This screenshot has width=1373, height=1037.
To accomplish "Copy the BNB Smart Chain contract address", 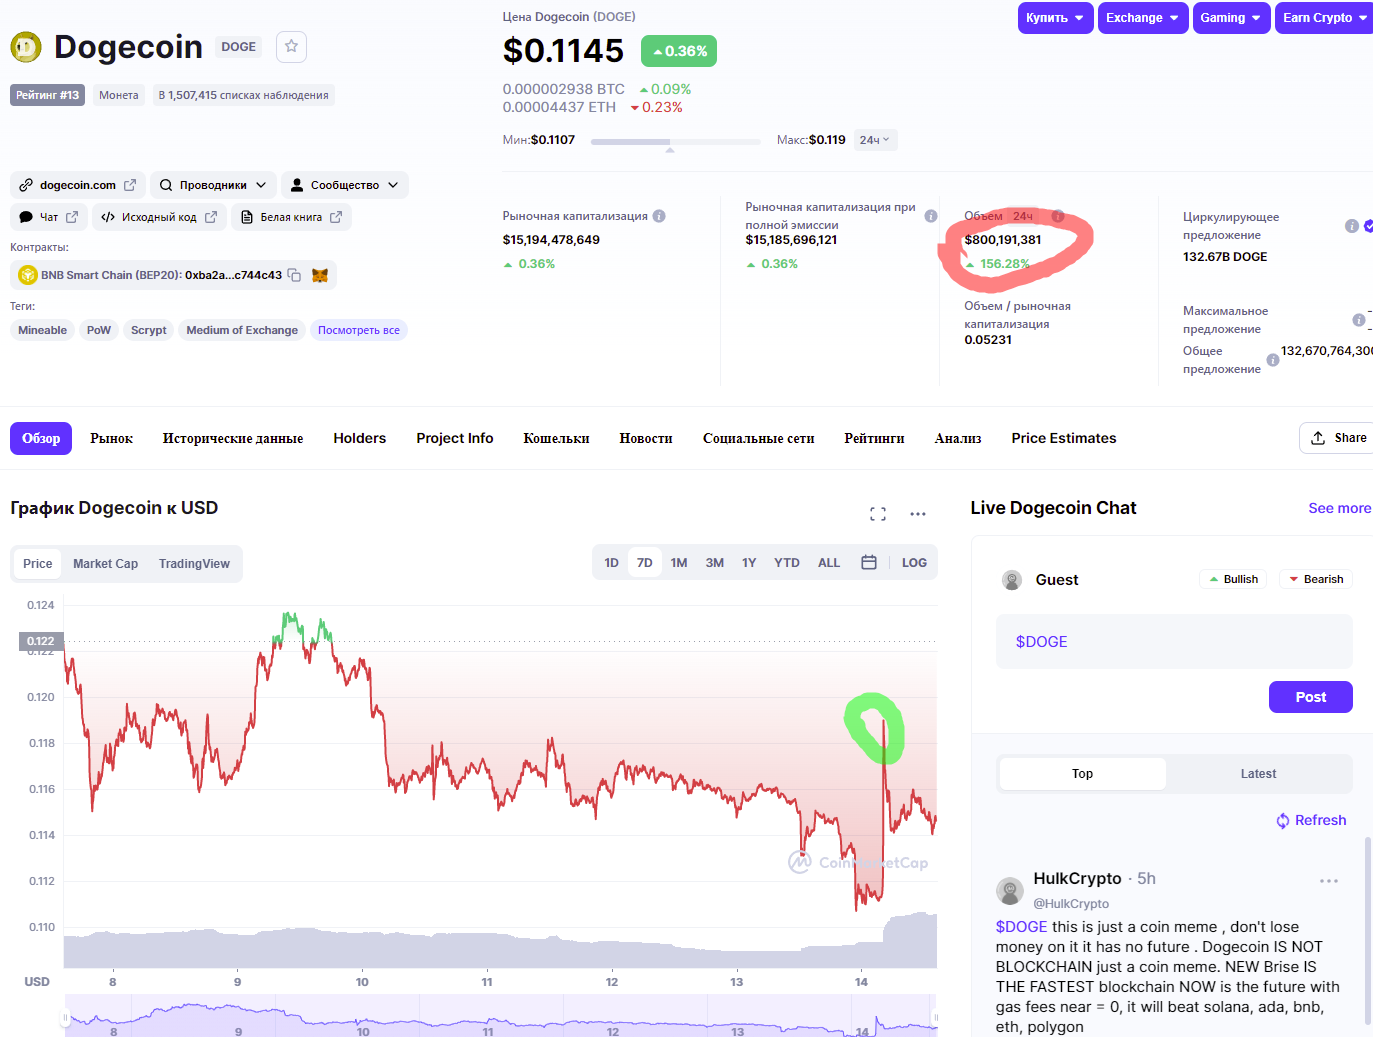I will coord(295,275).
